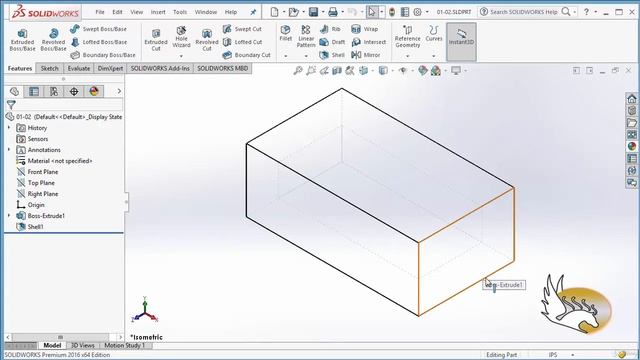Choose Swept Boss/Base
The image size is (640, 360).
[98, 29]
